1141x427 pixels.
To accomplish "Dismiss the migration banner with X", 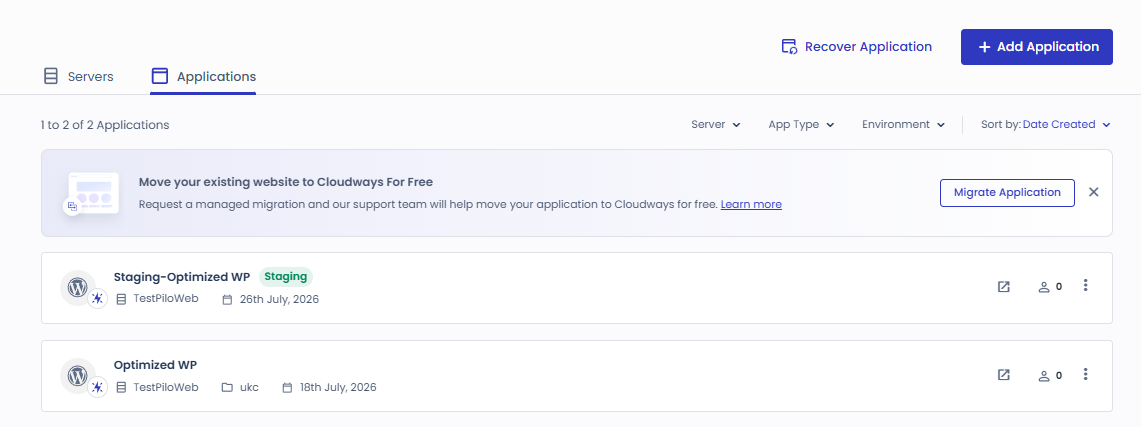I will (1093, 192).
